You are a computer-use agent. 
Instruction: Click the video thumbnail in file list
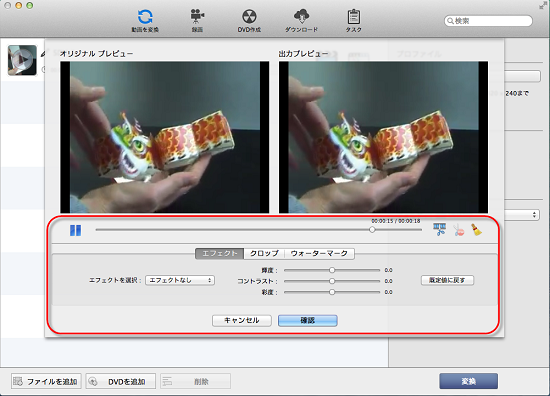click(x=22, y=60)
